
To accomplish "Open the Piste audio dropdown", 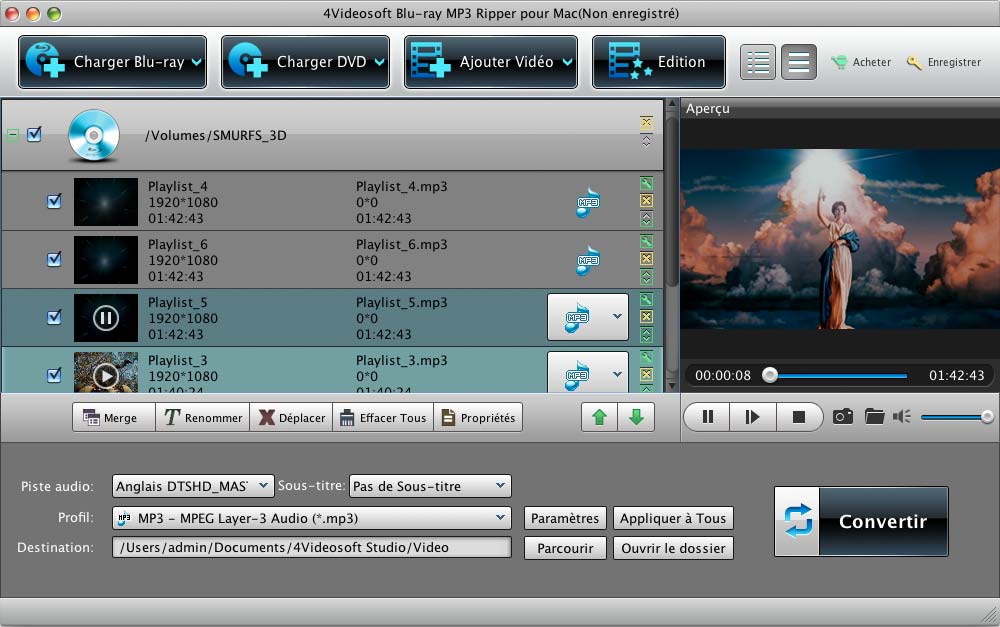I will pos(193,486).
